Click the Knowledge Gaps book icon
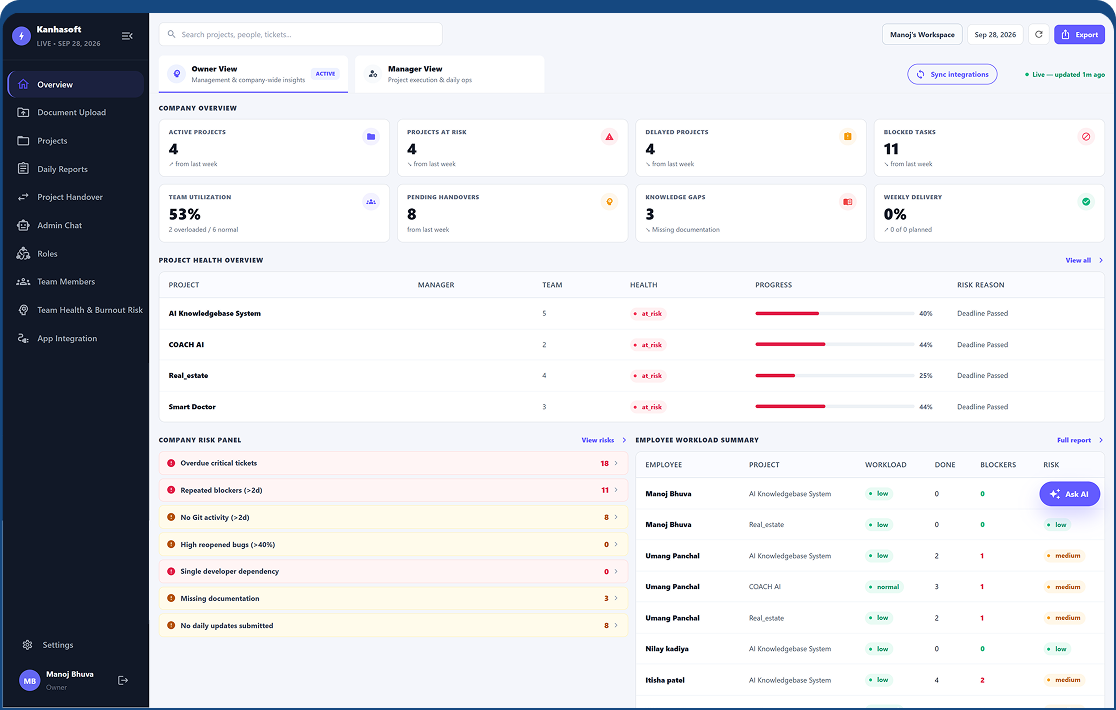This screenshot has width=1116, height=710. coord(848,202)
